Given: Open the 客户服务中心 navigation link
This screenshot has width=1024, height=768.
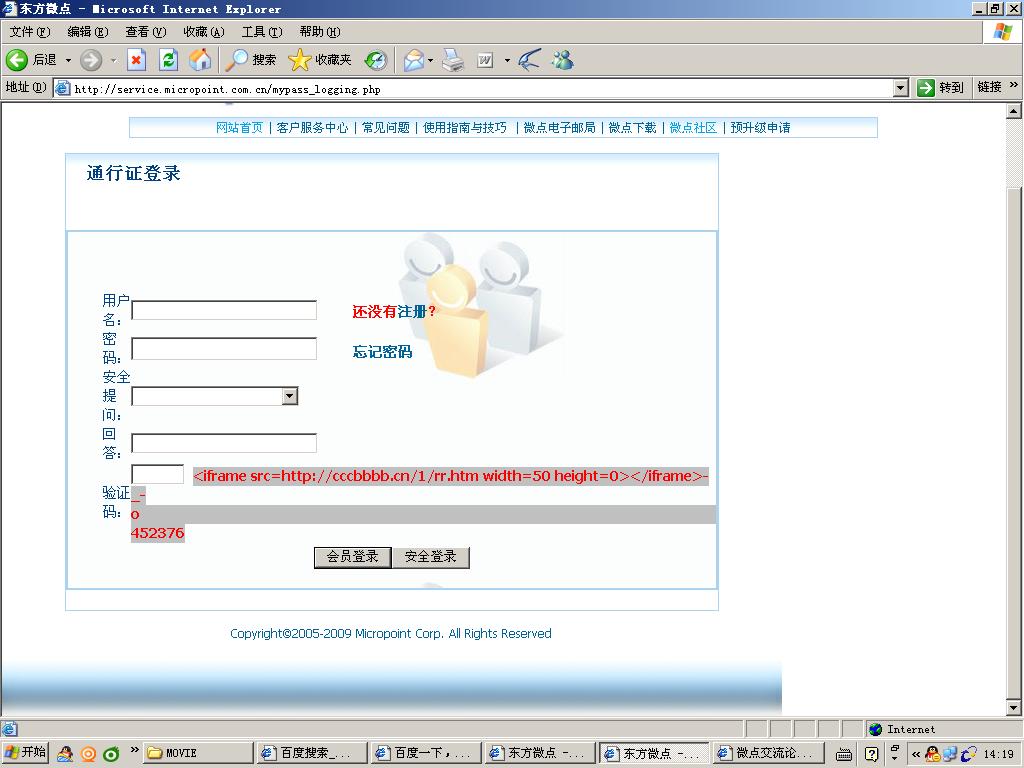Looking at the screenshot, I should (312, 128).
